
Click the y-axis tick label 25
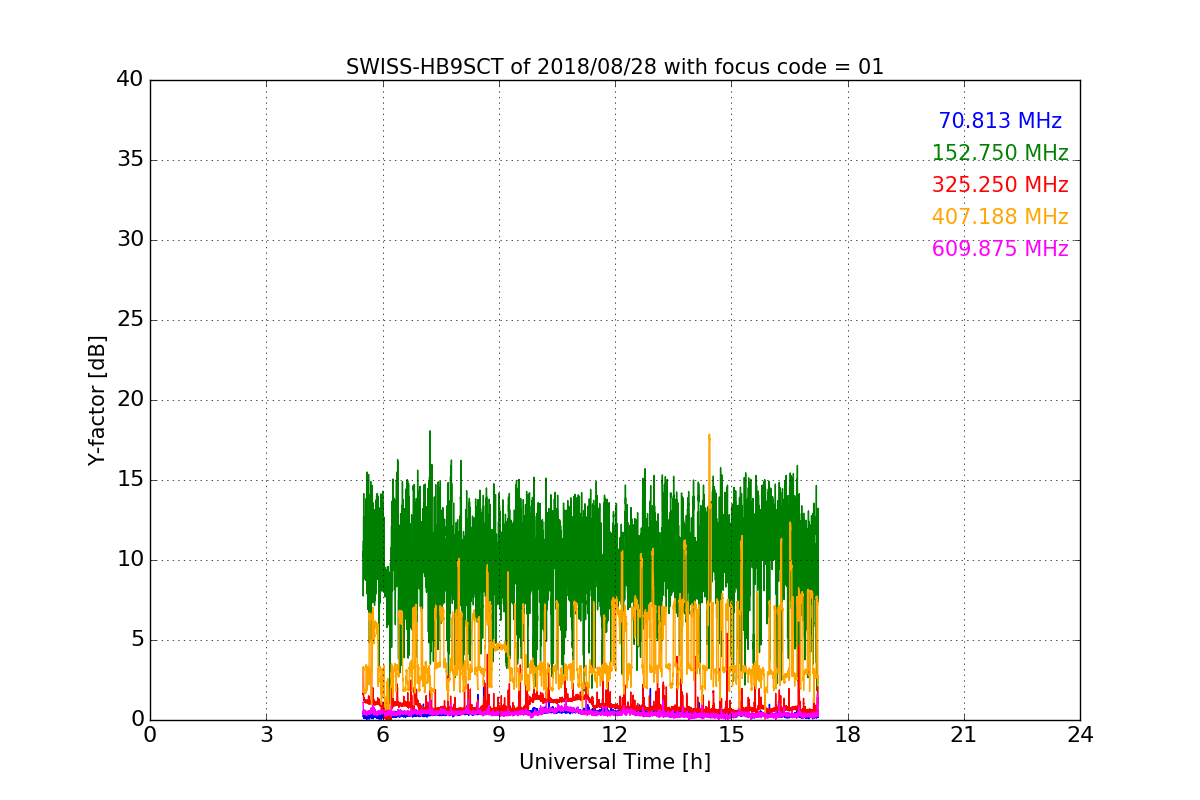coord(130,320)
